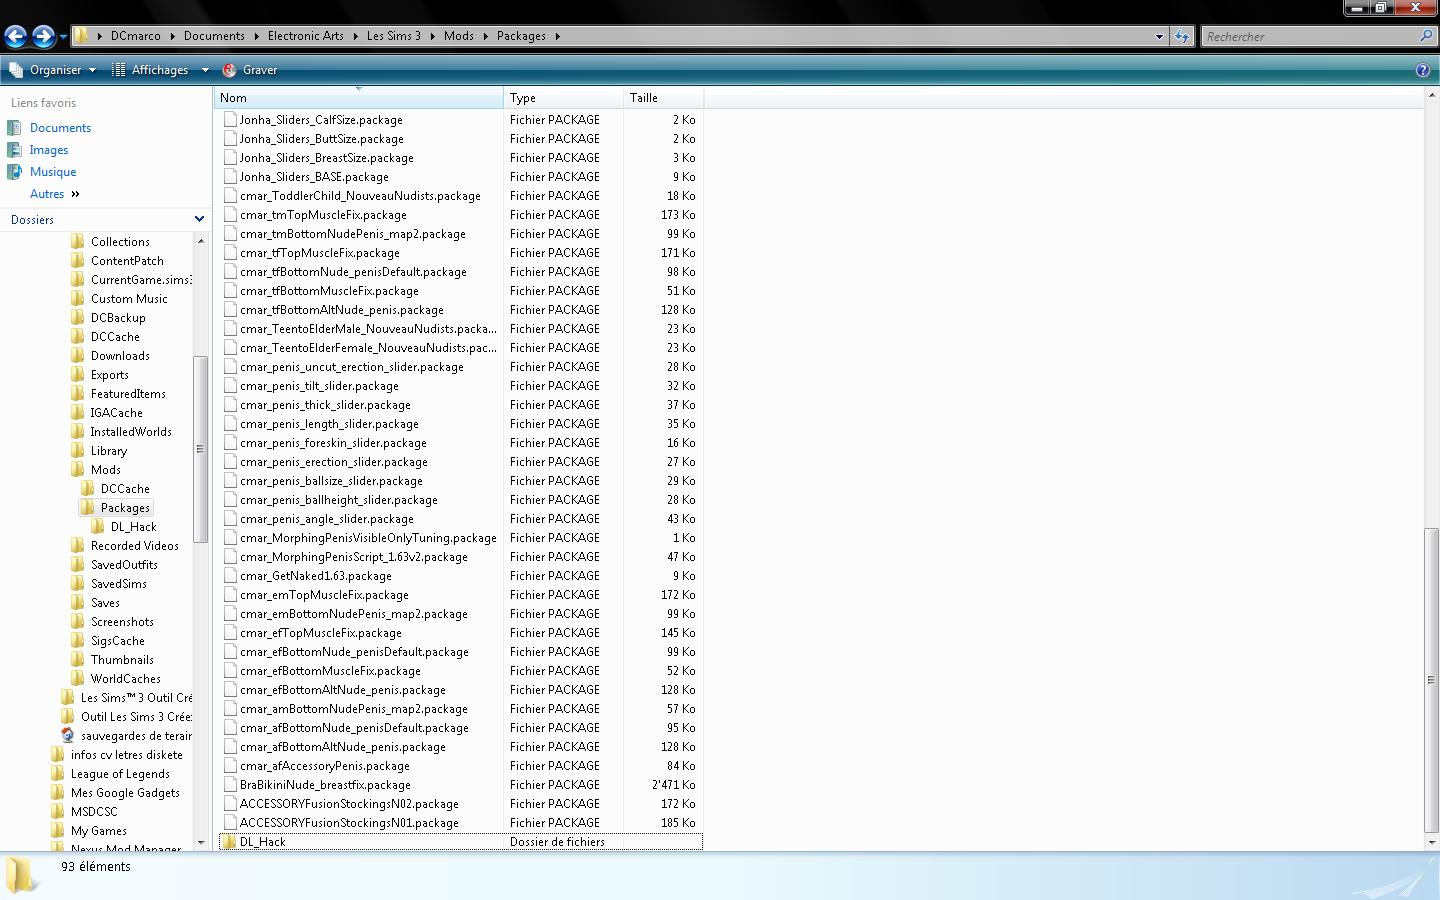
Task: Select the Recorded Videos folder in tree
Action: (x=134, y=546)
